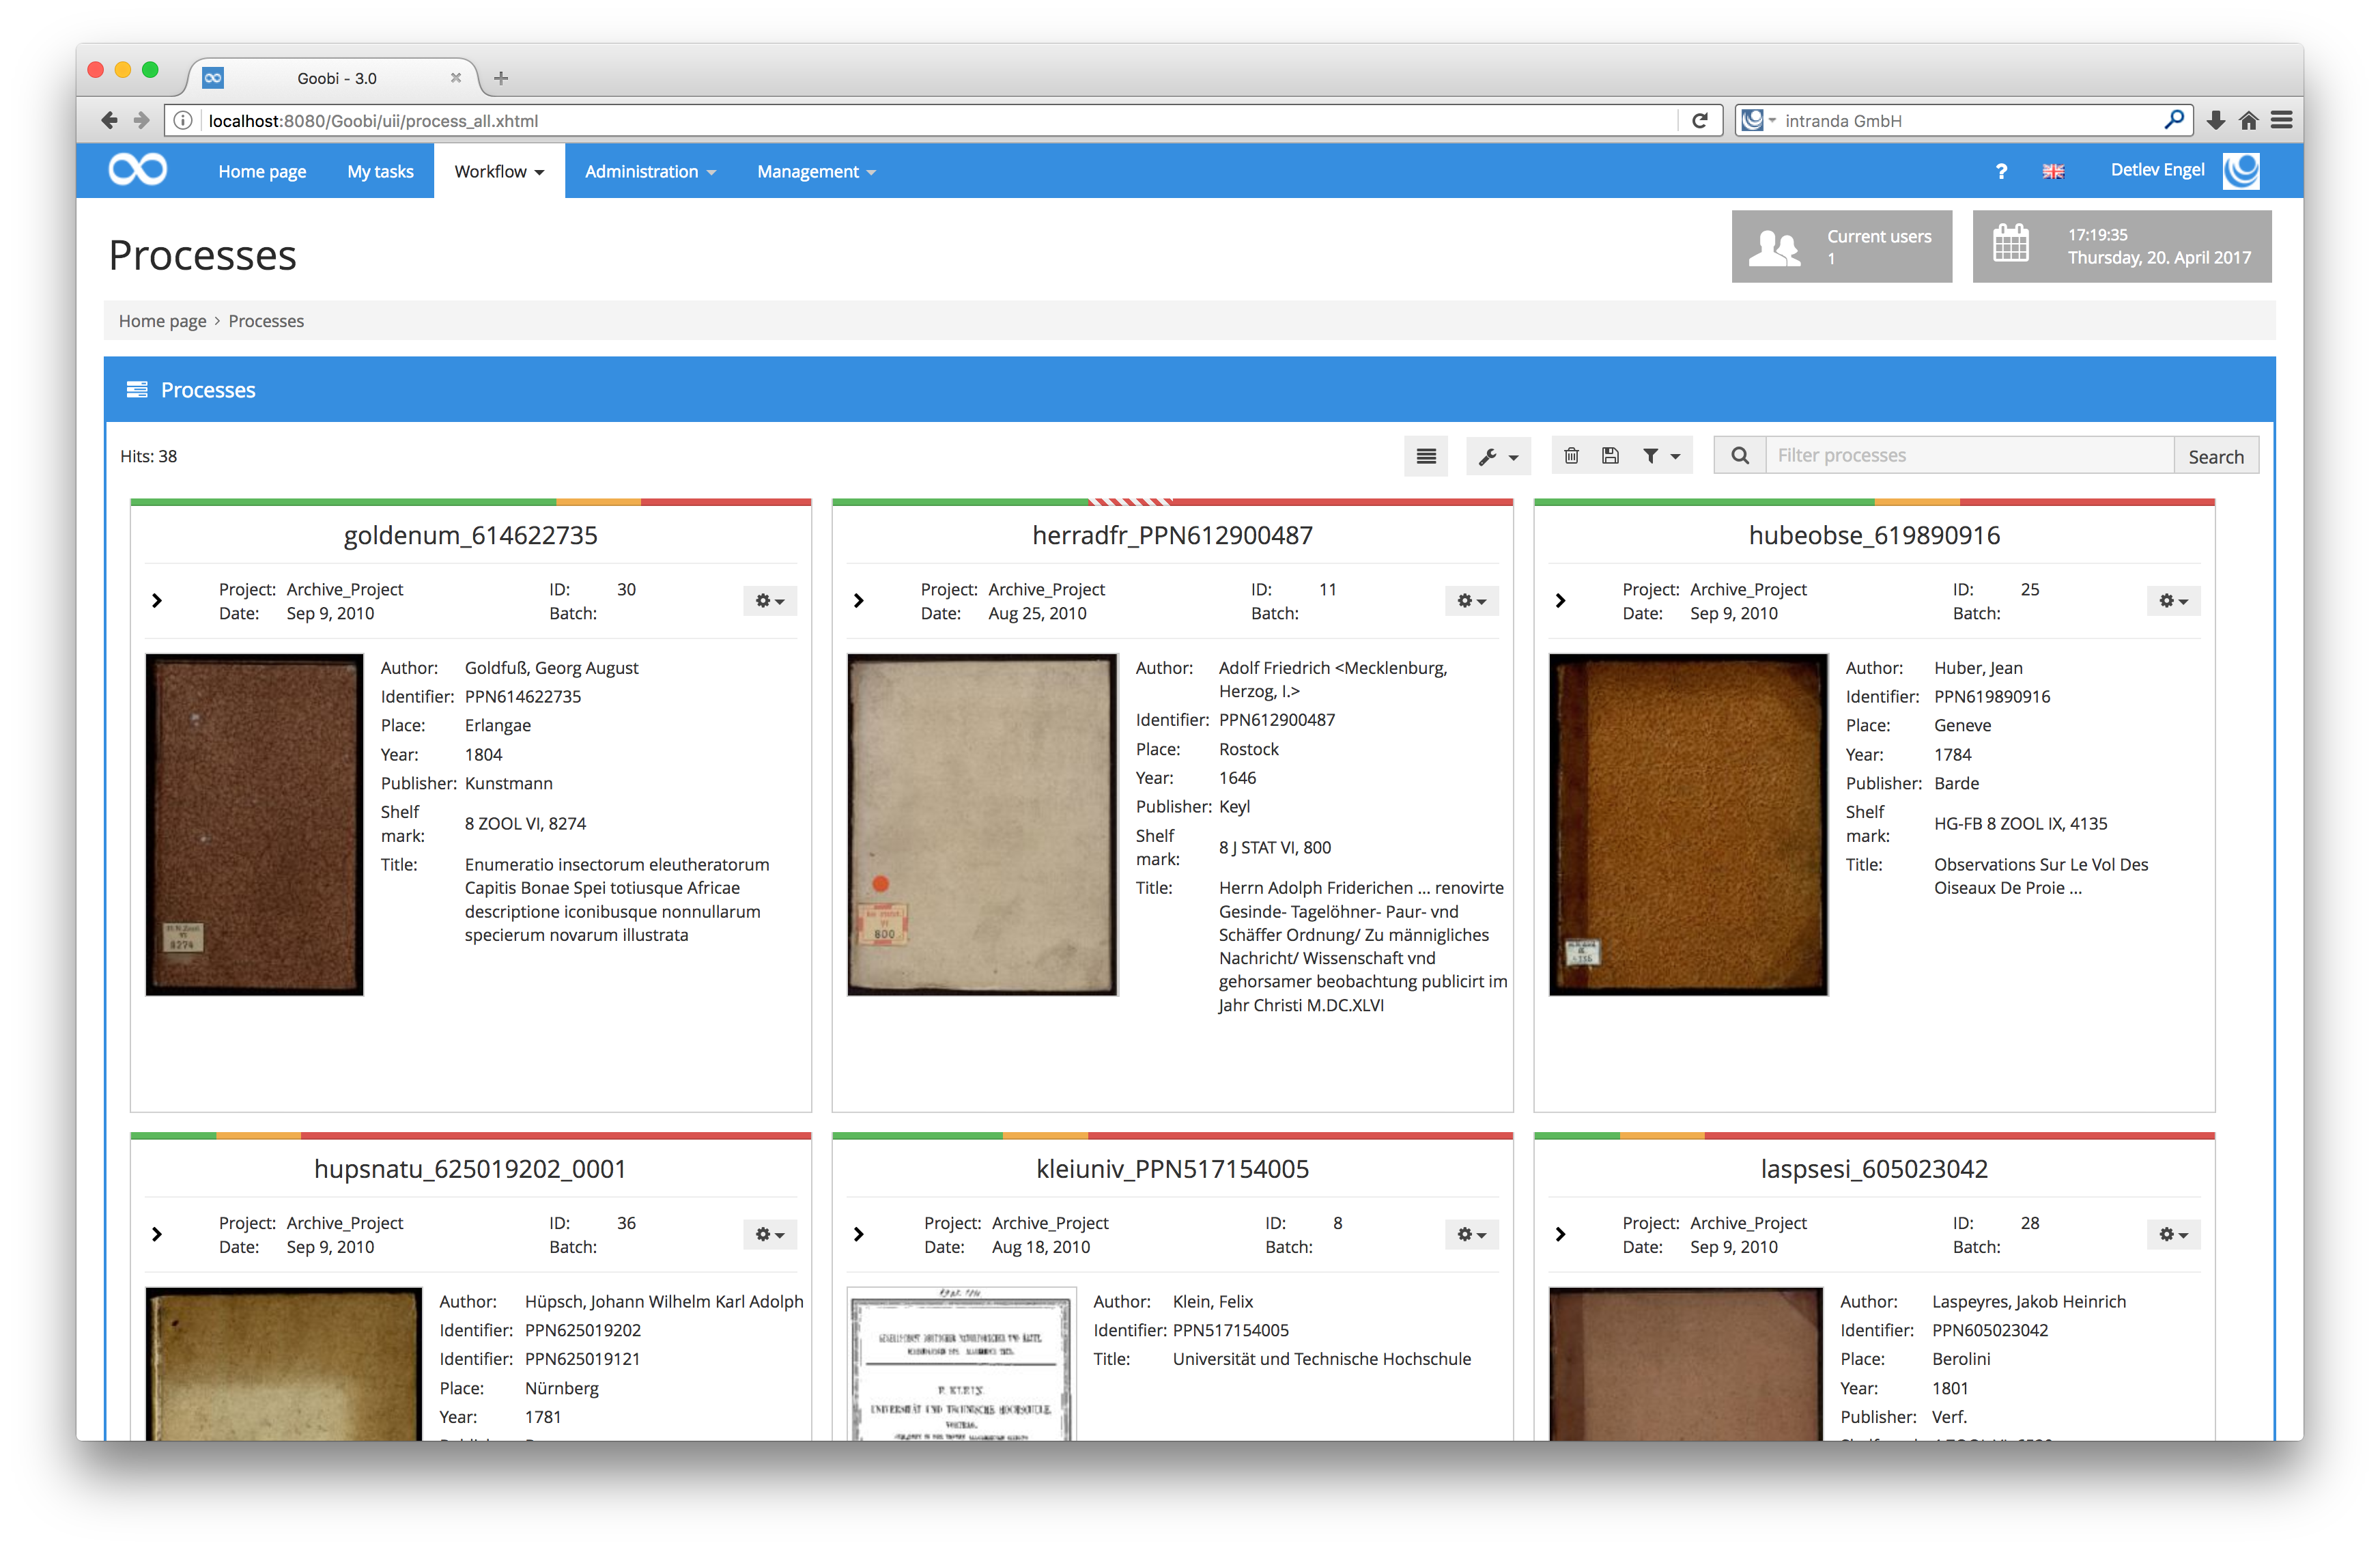Click the save filter floppy disk icon
The height and width of the screenshot is (1550, 2380).
click(1610, 456)
